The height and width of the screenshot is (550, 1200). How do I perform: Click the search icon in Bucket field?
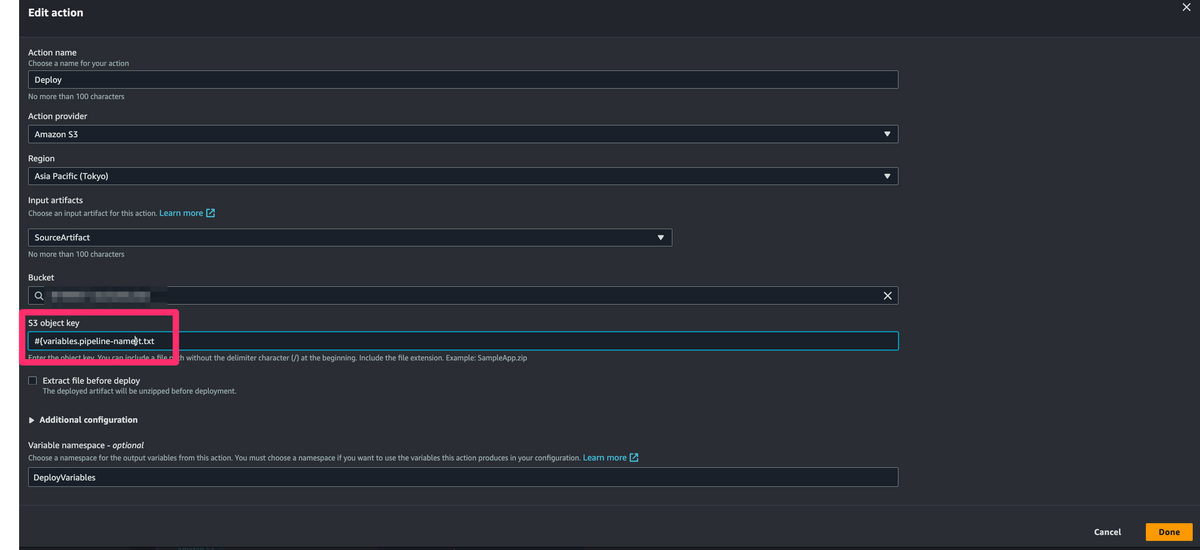39,296
